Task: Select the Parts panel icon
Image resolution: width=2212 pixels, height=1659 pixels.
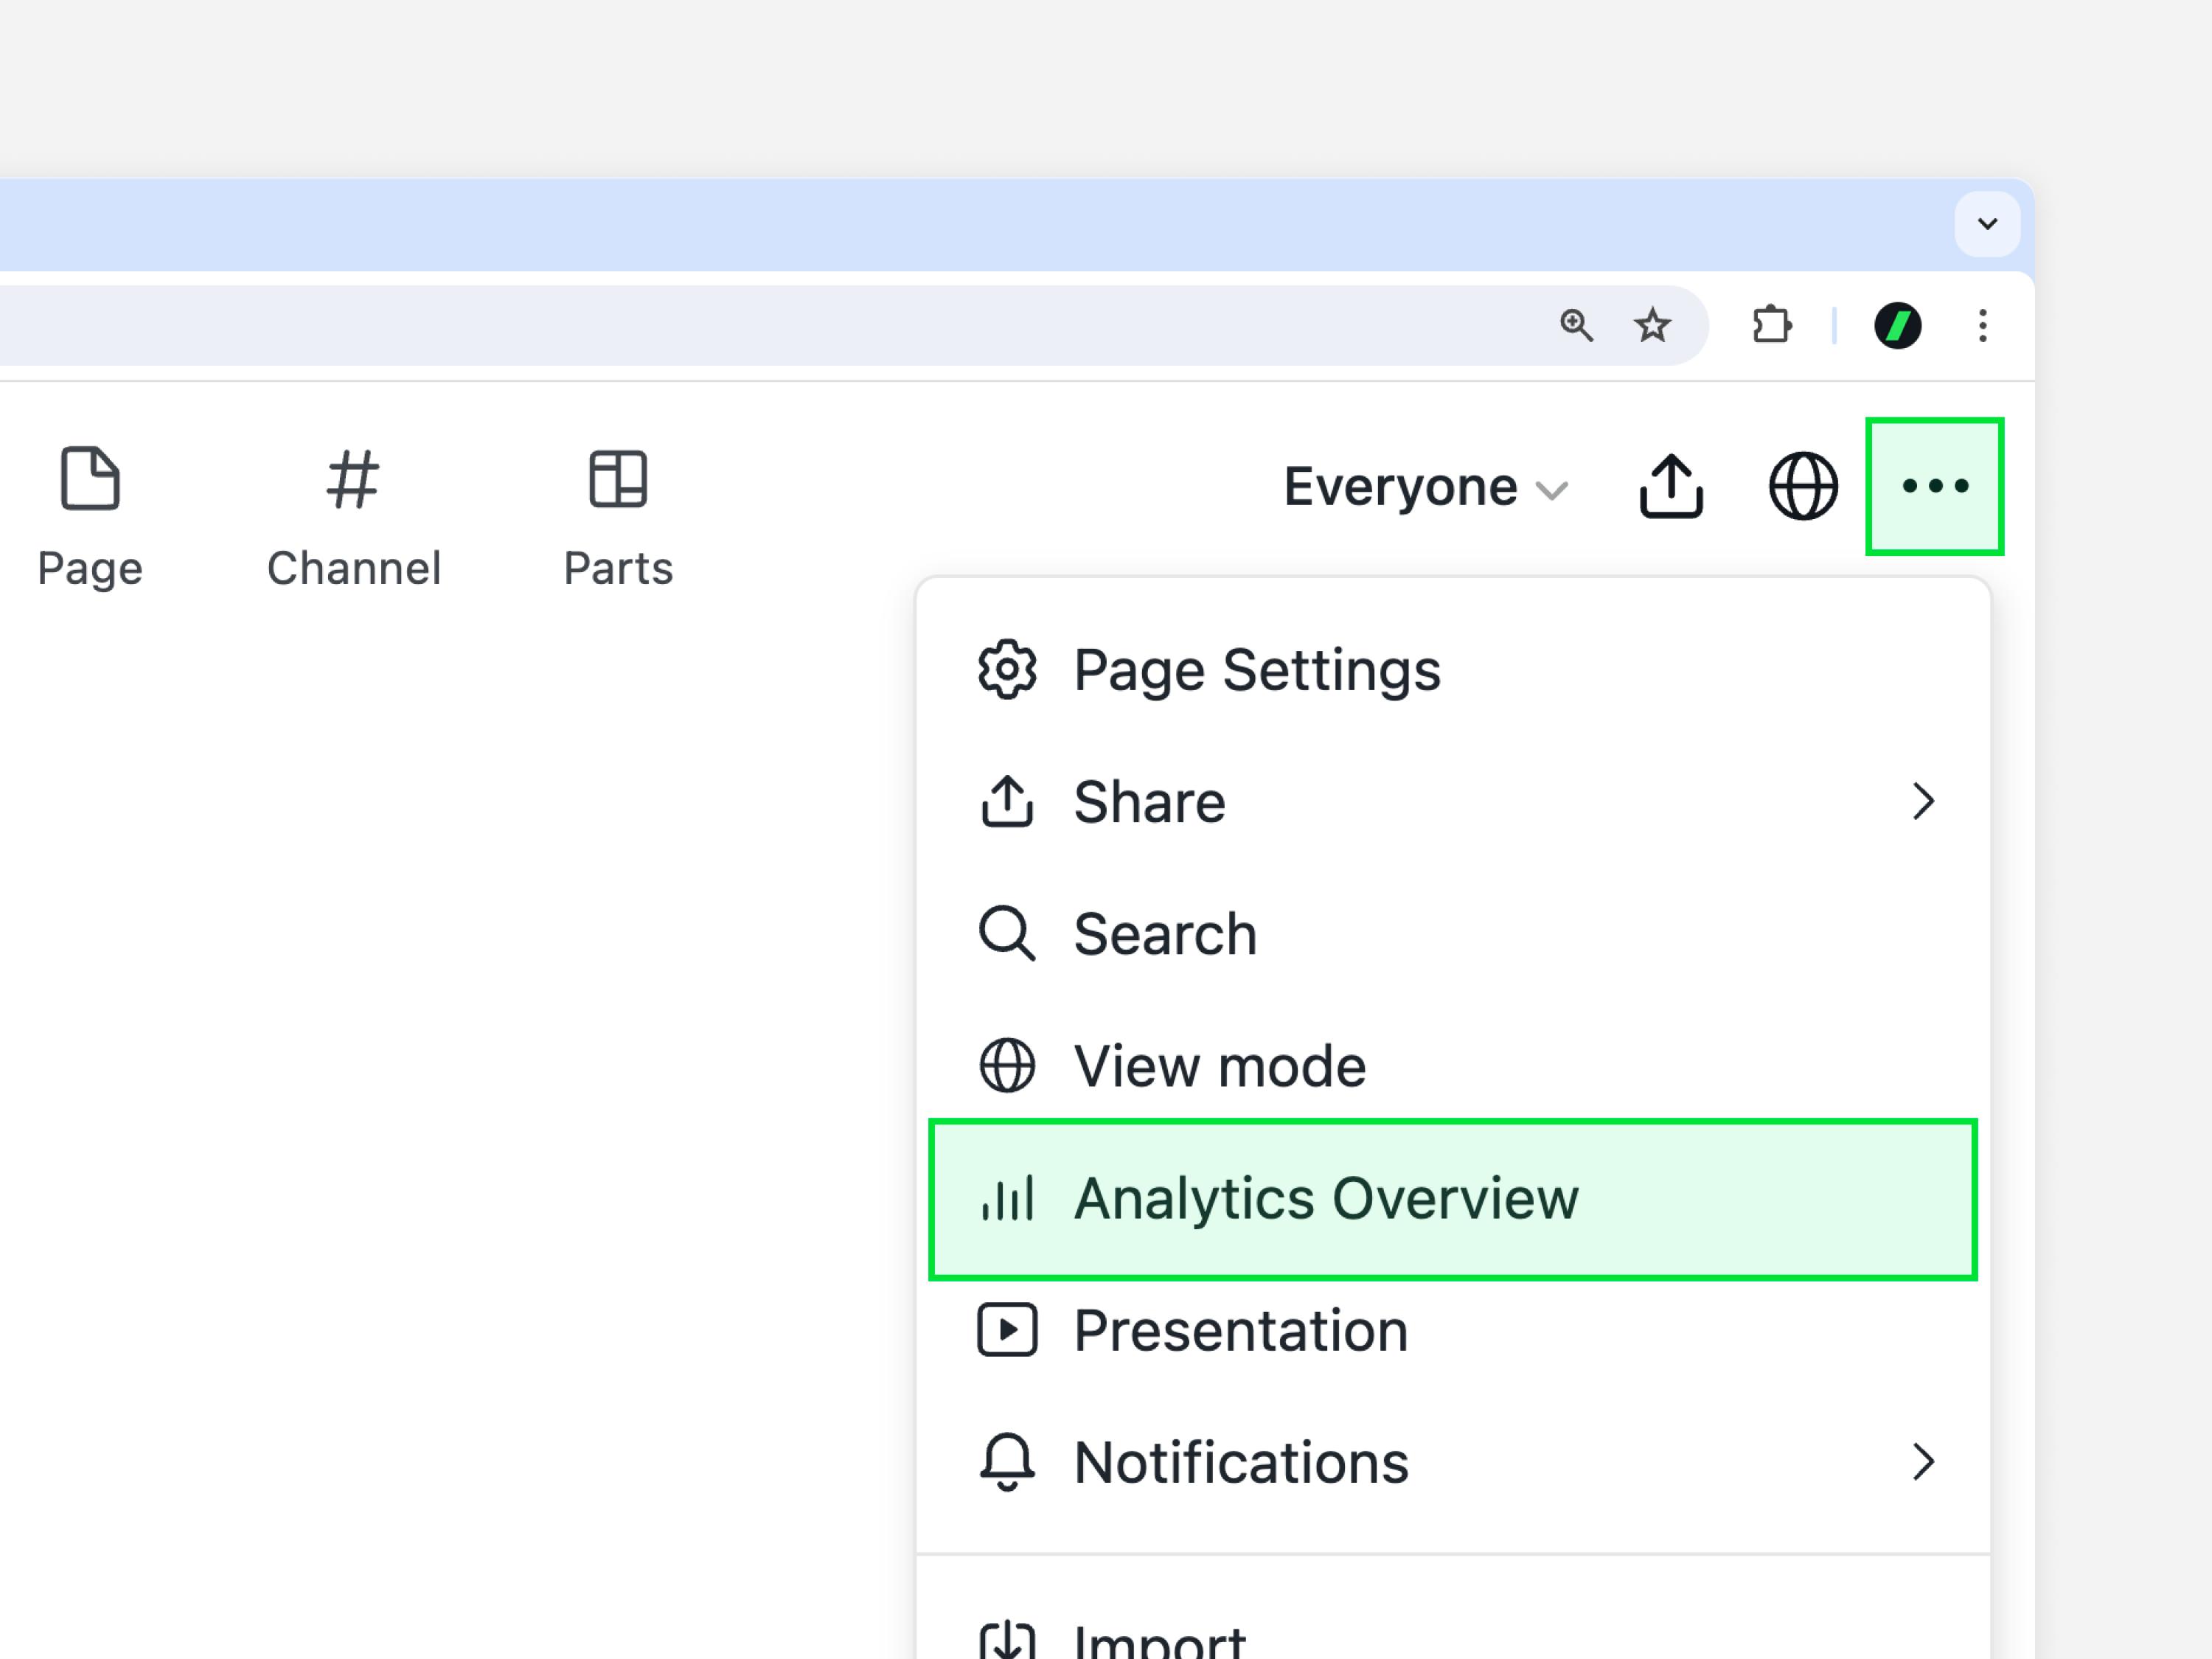Action: click(617, 480)
